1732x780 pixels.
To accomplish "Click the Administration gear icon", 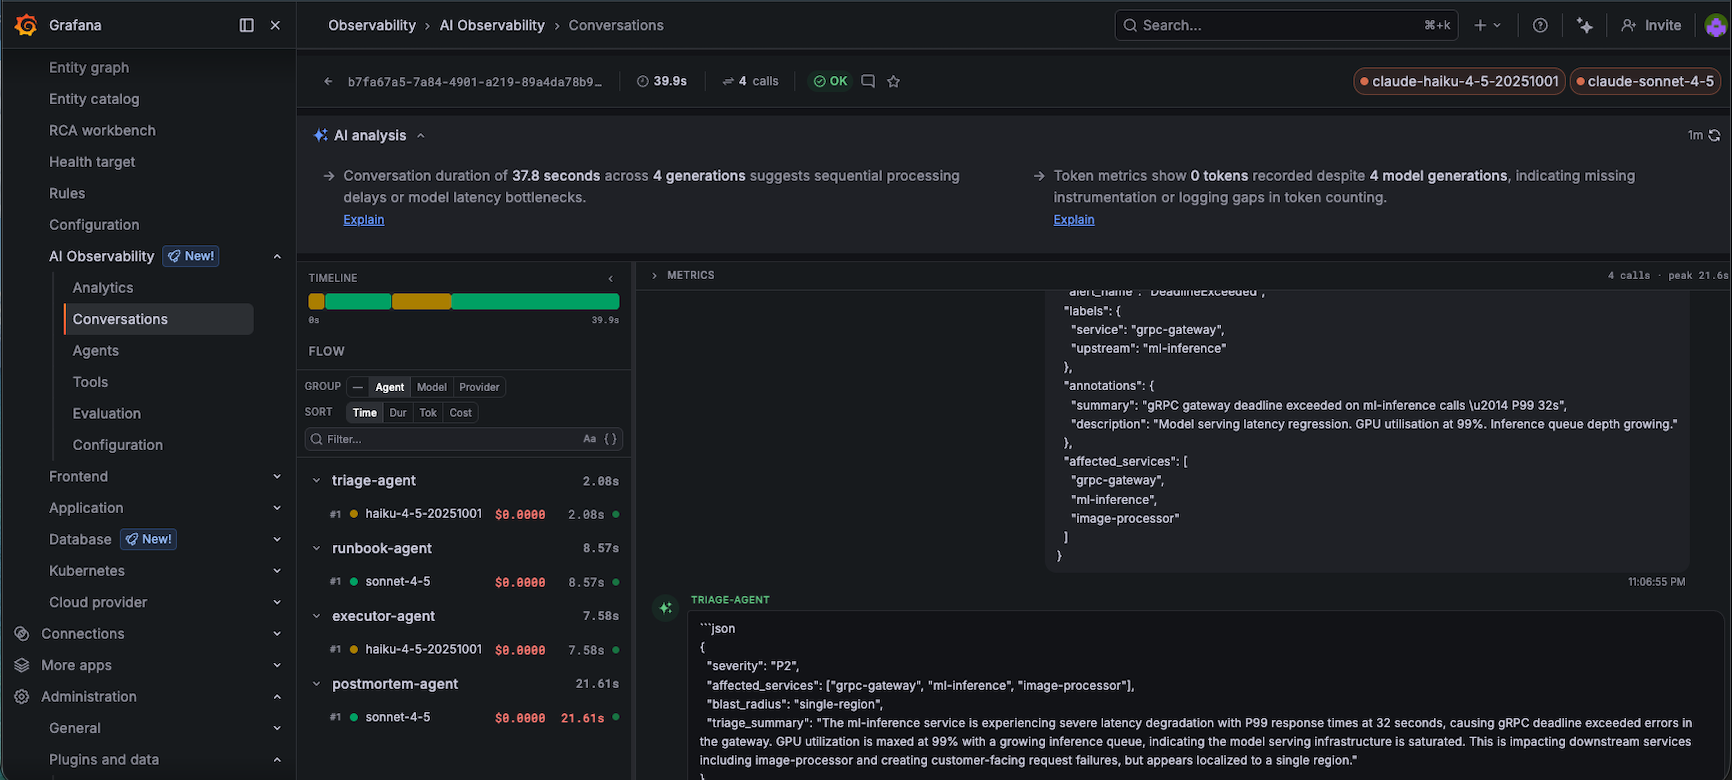I will click(x=22, y=696).
